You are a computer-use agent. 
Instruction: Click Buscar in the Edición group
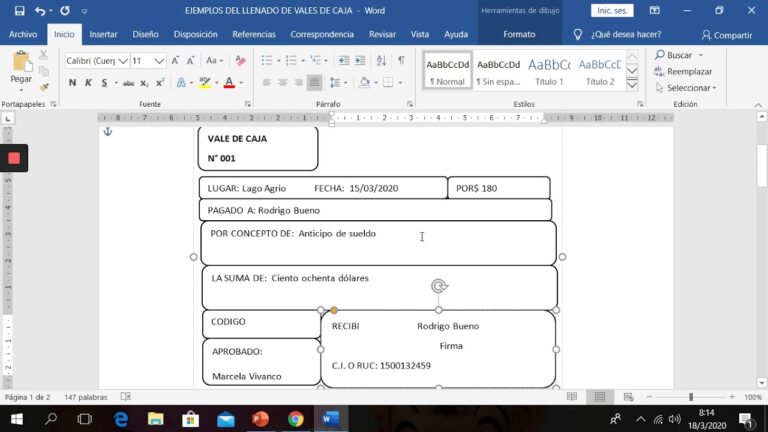point(674,55)
